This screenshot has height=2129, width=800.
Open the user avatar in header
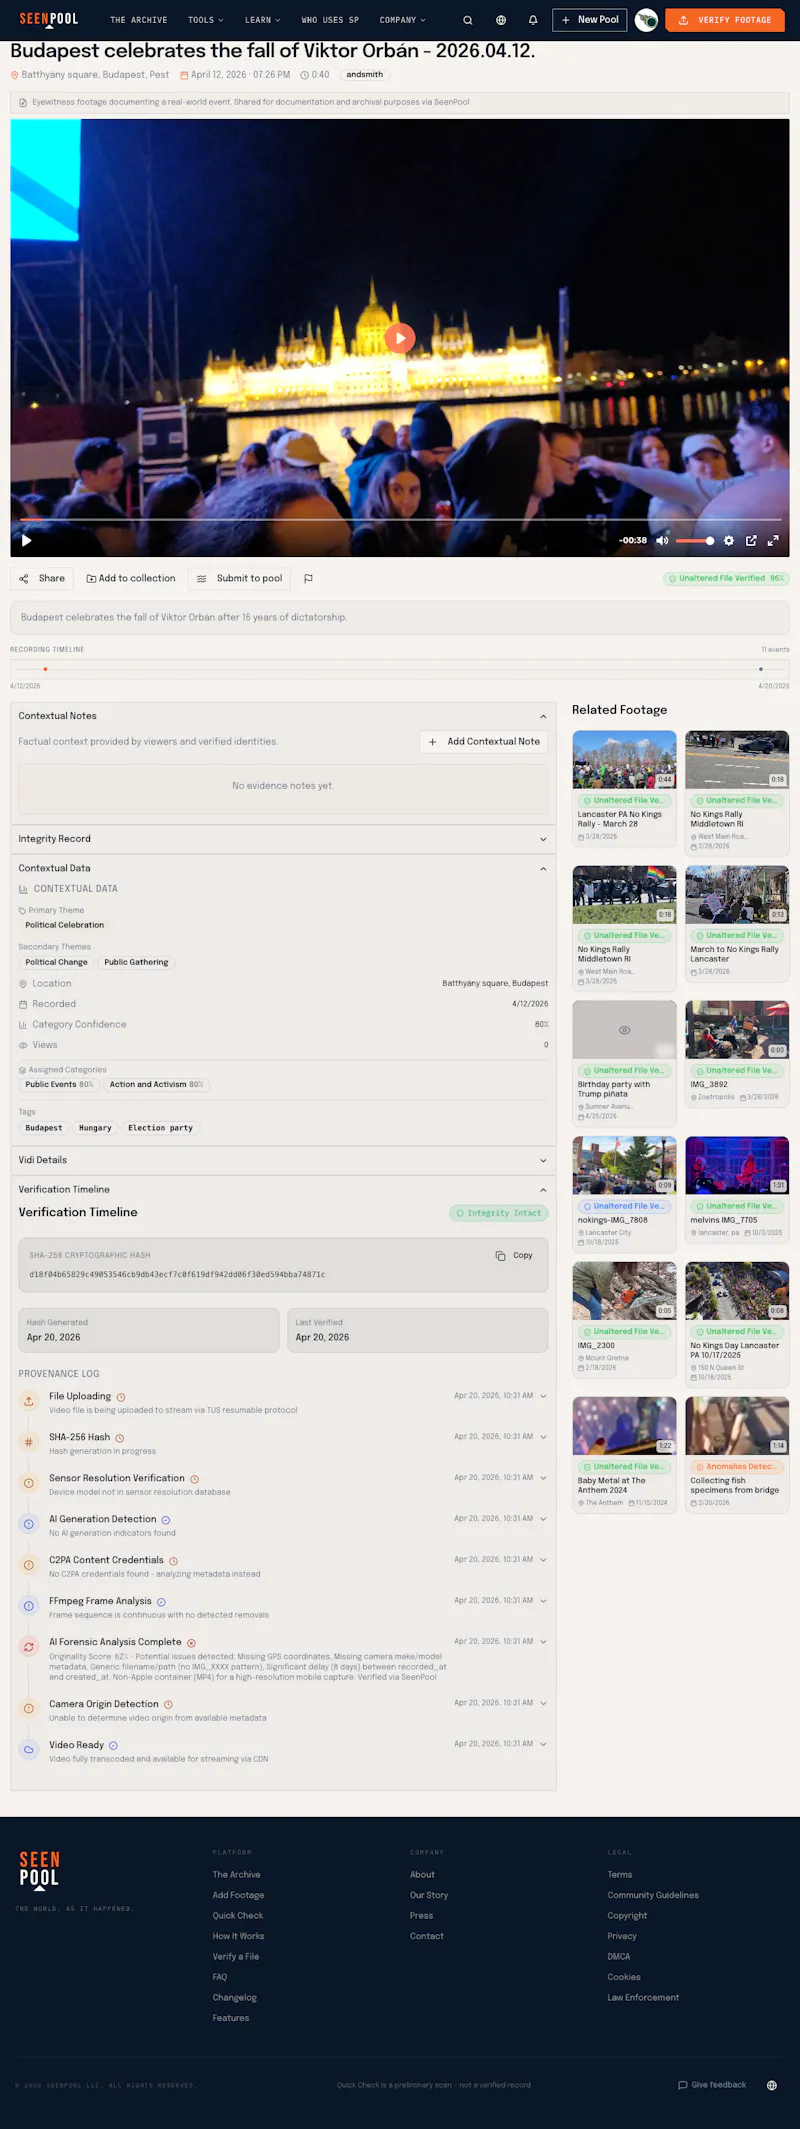(647, 20)
